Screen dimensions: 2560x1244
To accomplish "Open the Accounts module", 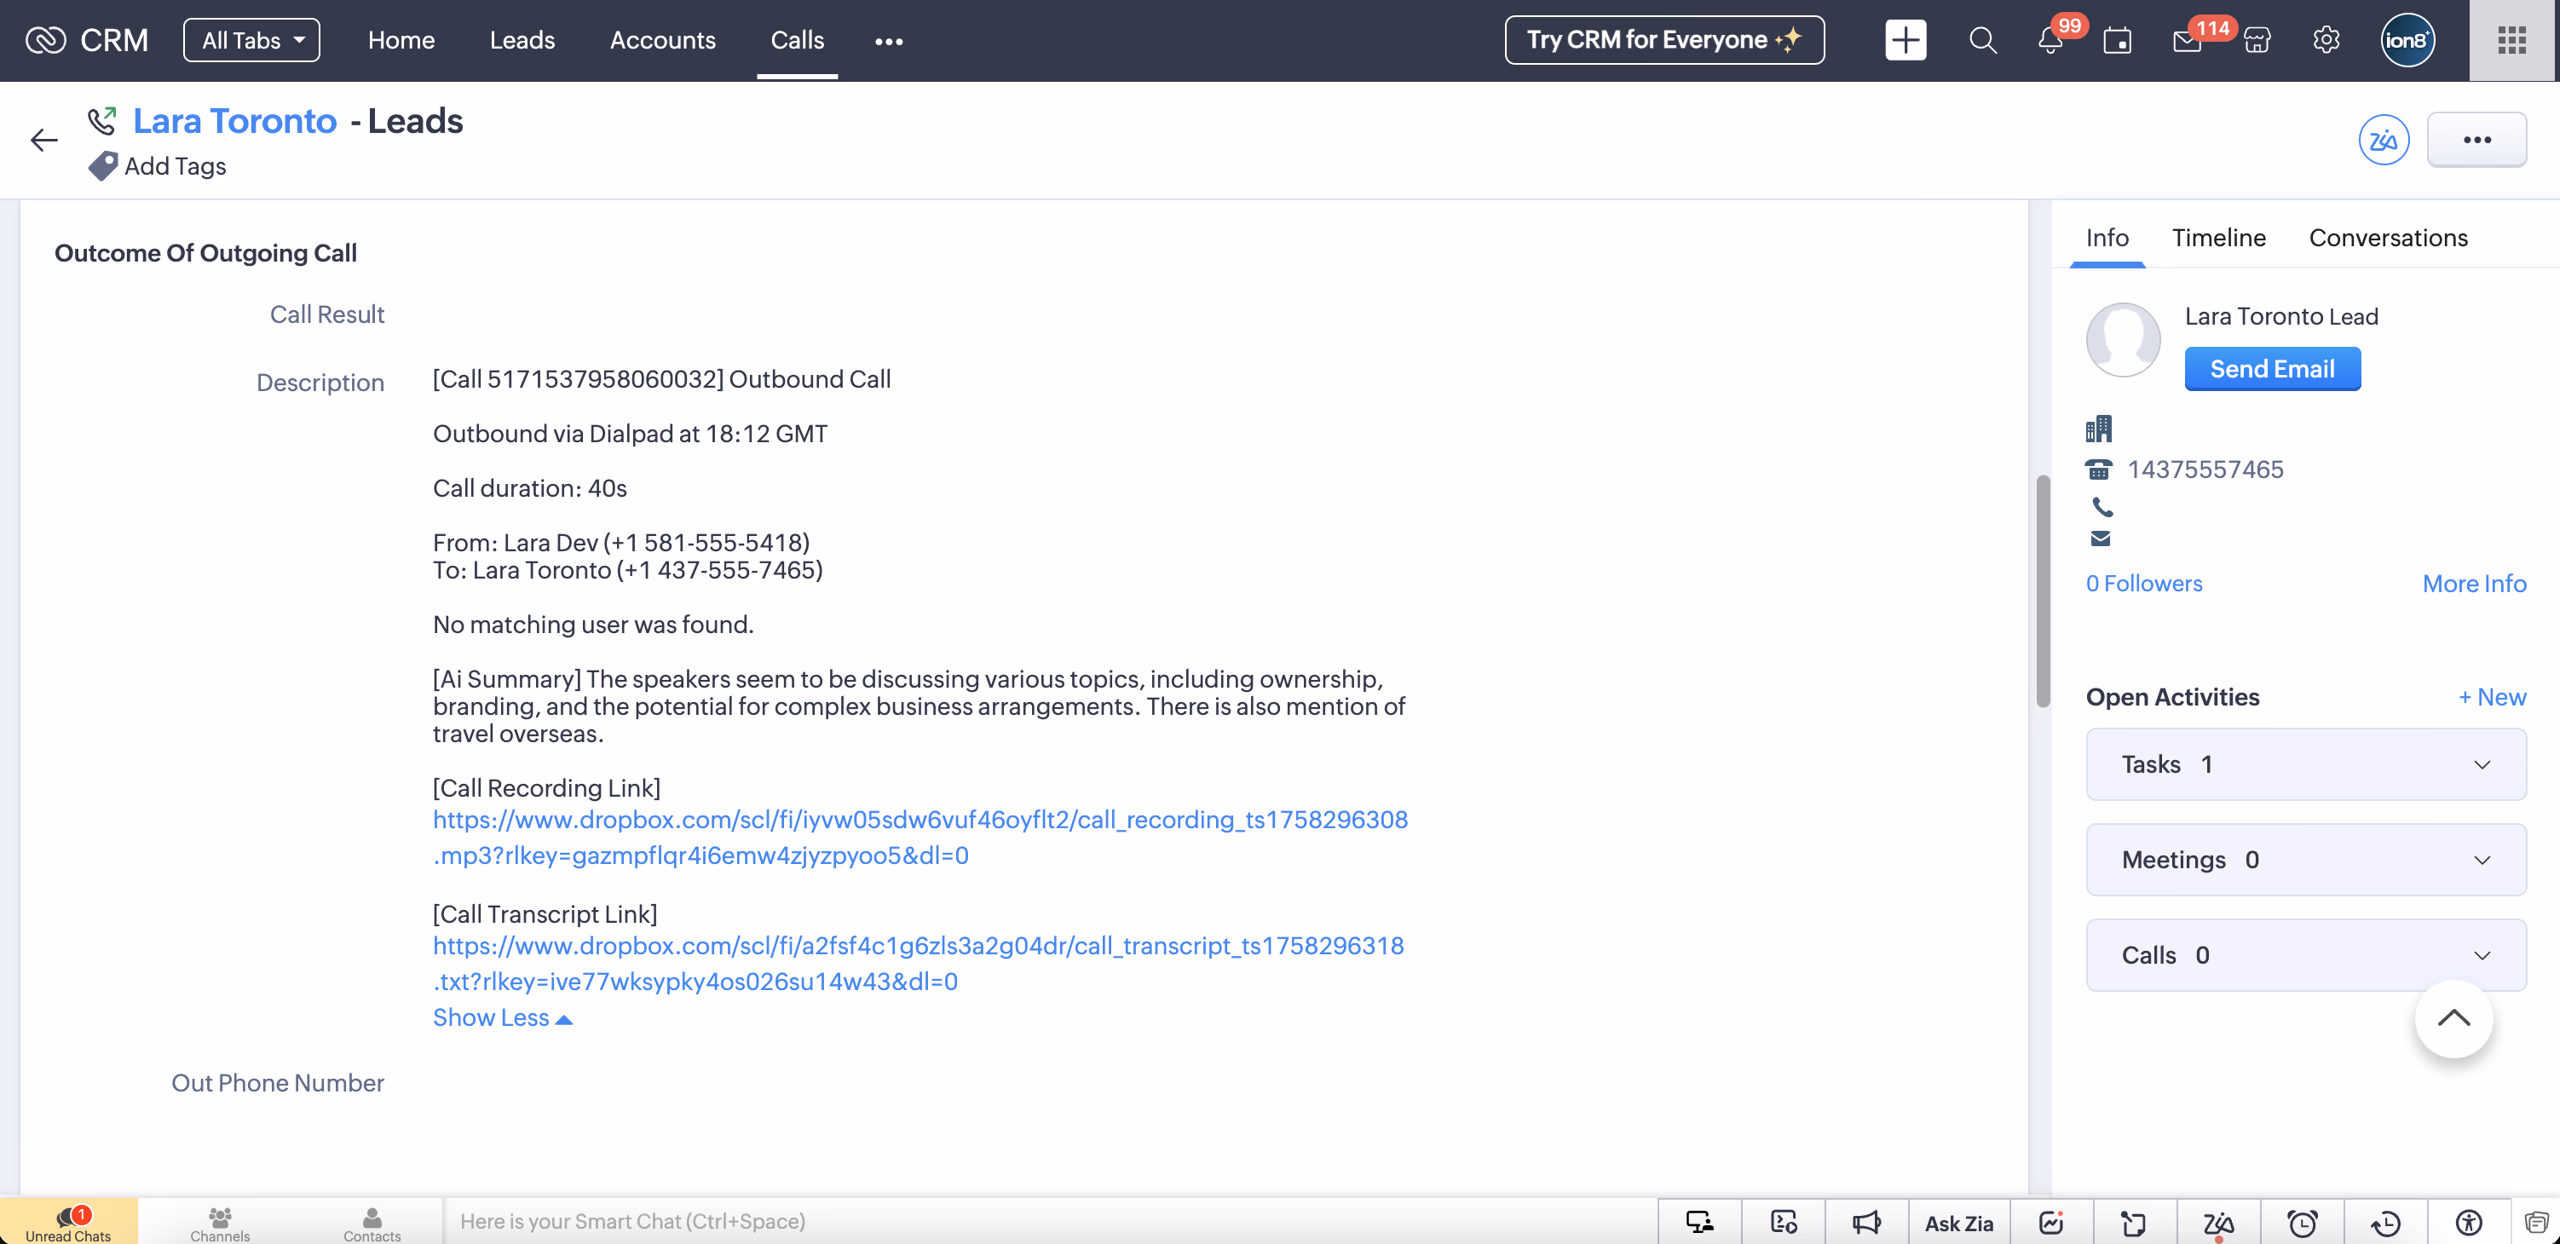I will tap(663, 40).
